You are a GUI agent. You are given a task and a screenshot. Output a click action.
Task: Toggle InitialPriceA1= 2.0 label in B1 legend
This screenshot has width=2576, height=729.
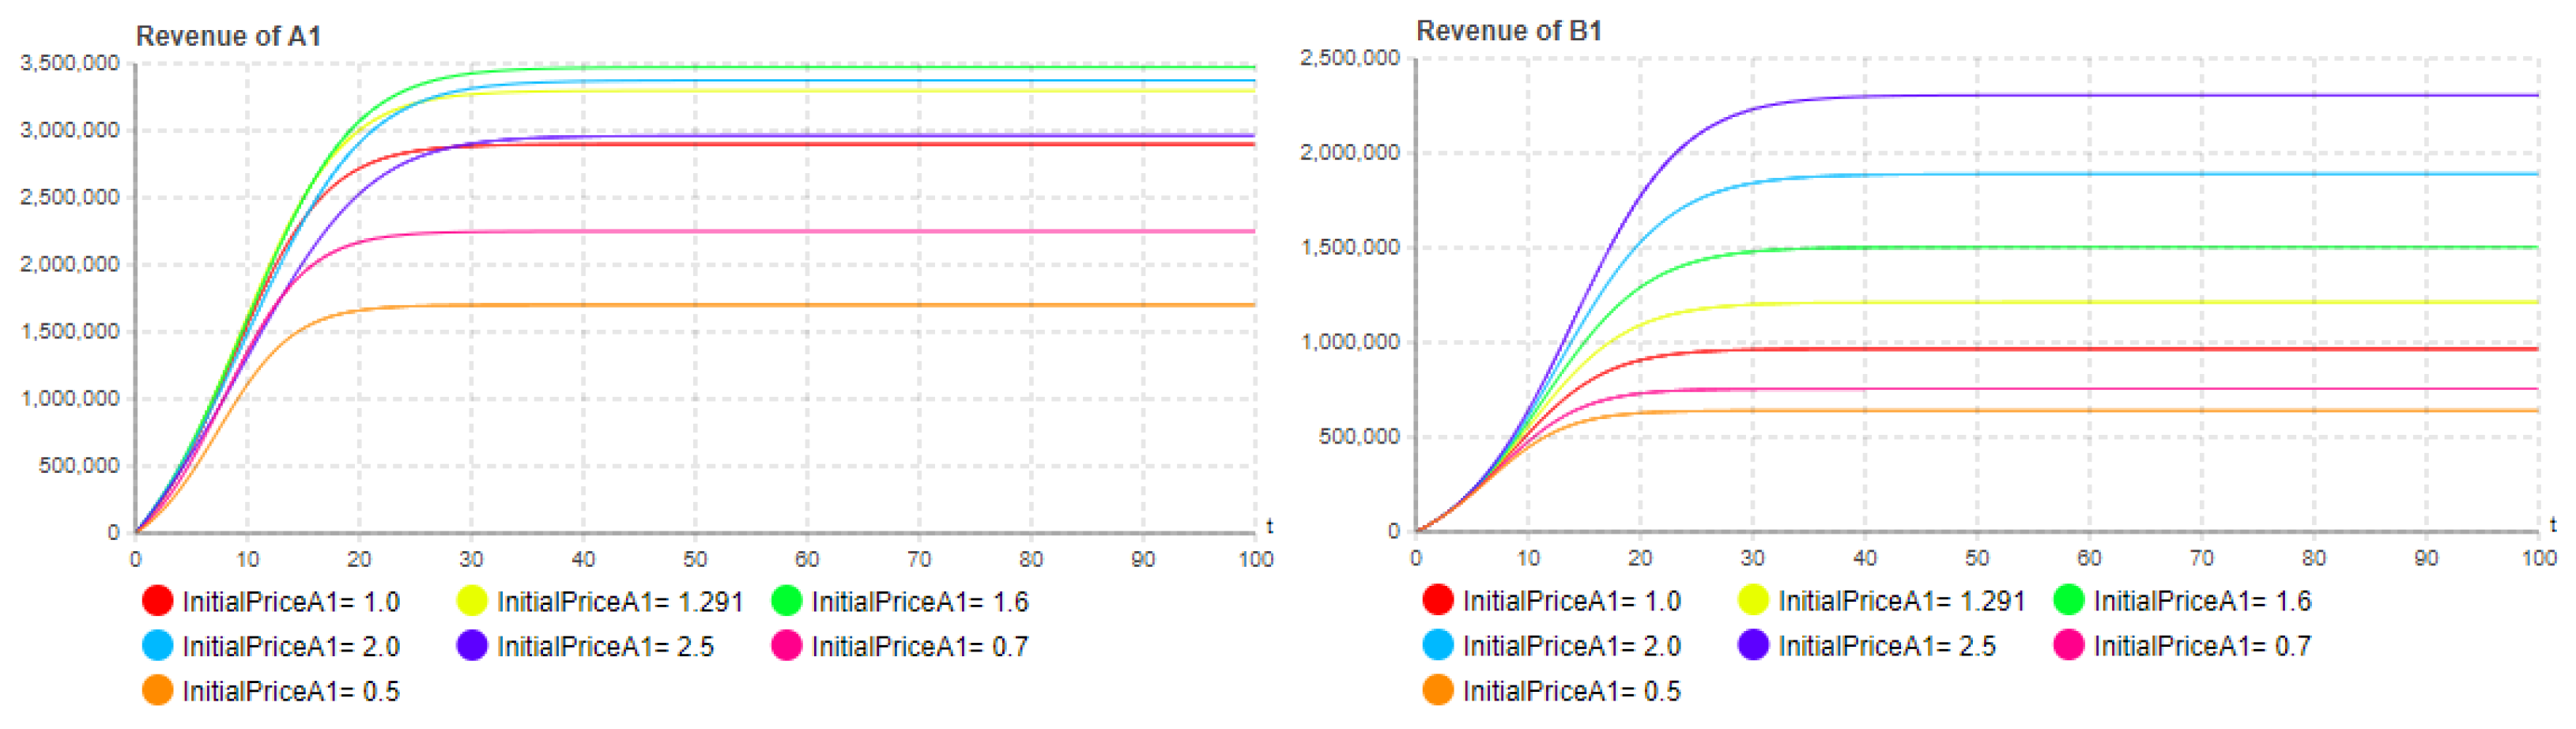(1571, 645)
